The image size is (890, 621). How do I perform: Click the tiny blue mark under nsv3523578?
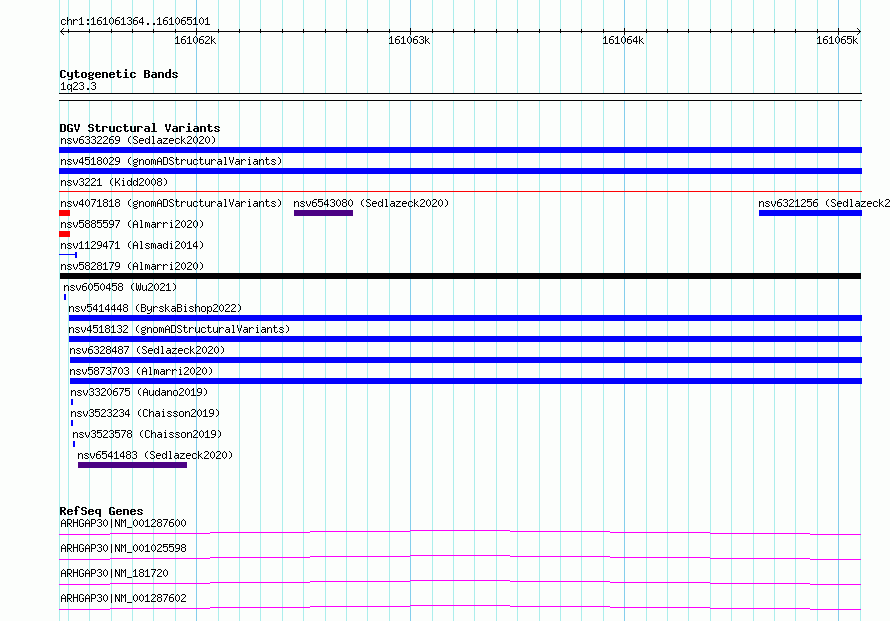coord(74,444)
